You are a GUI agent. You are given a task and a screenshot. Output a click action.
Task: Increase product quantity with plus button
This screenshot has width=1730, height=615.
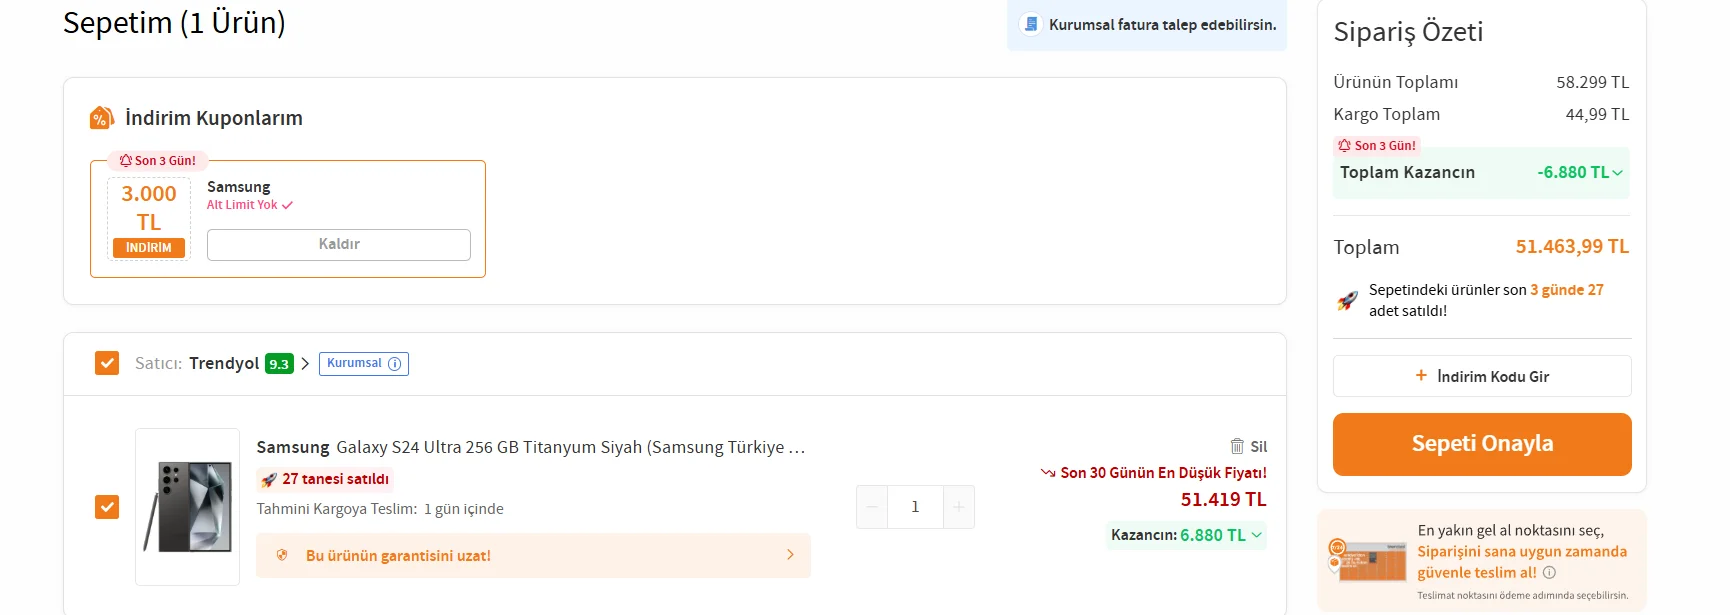click(958, 507)
